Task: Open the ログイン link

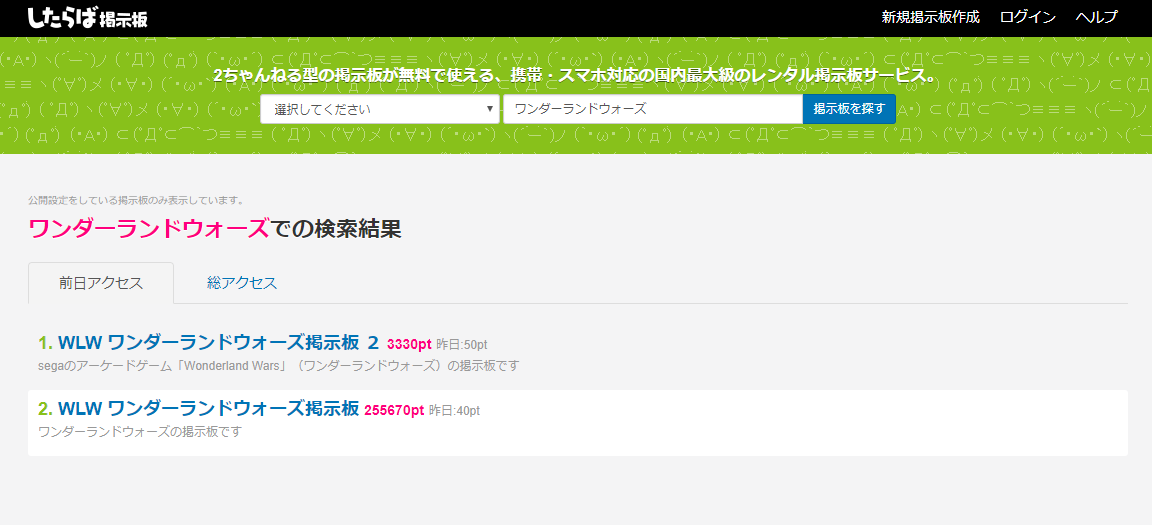Action: [1028, 17]
